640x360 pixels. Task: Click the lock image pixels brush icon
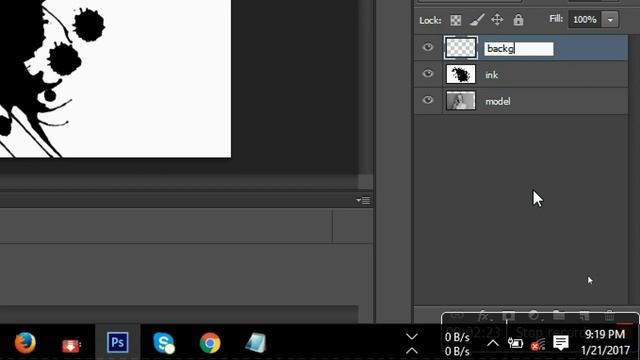tap(476, 20)
